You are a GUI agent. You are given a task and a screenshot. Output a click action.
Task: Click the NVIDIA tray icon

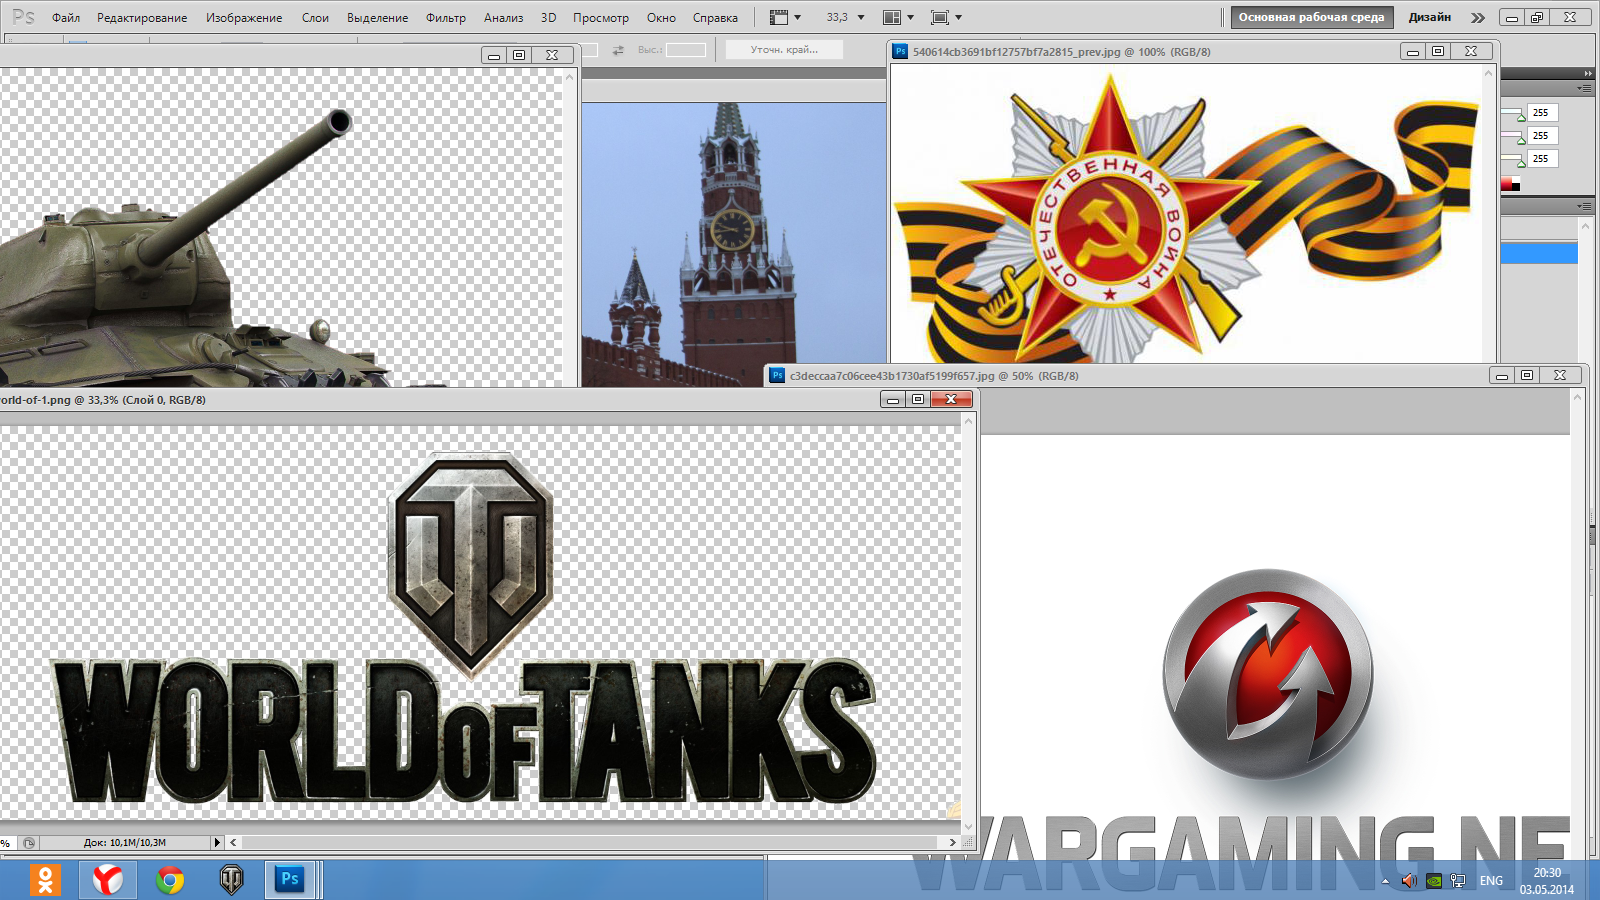point(1434,881)
